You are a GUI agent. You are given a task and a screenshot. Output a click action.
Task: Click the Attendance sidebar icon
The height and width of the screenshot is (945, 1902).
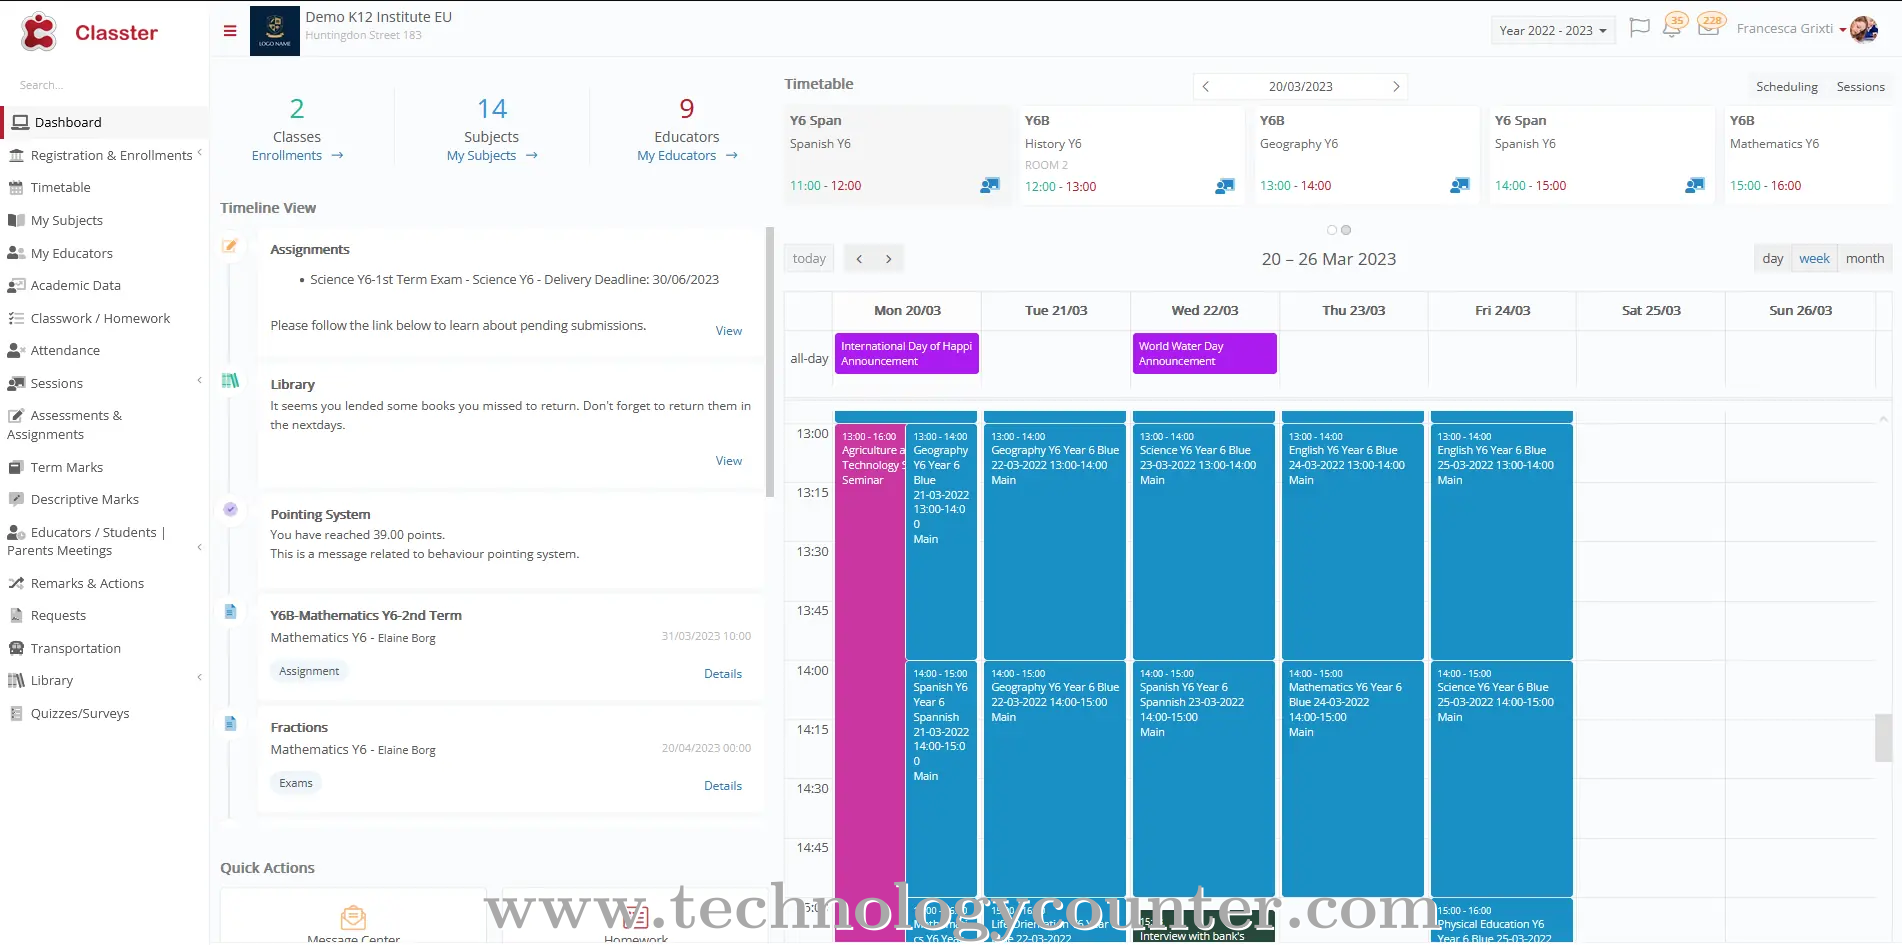click(x=16, y=351)
